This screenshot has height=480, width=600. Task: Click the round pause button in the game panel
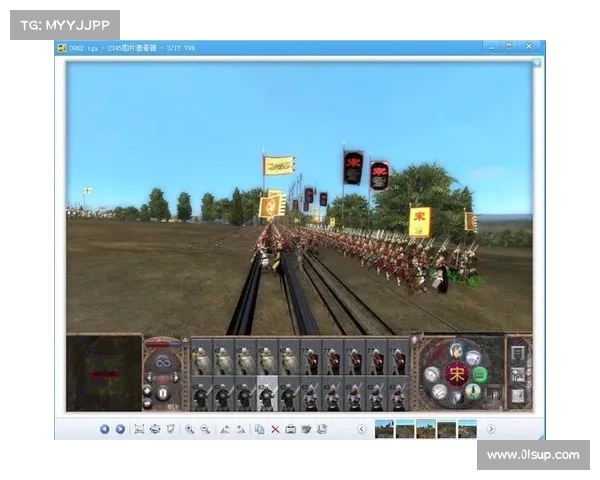(163, 393)
